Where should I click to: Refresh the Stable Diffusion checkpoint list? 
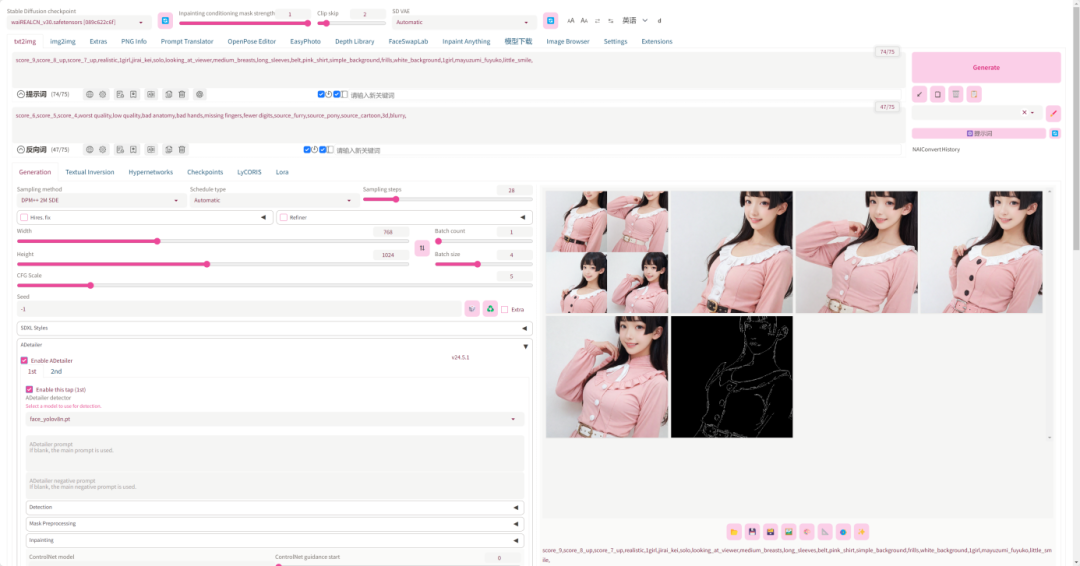click(165, 21)
